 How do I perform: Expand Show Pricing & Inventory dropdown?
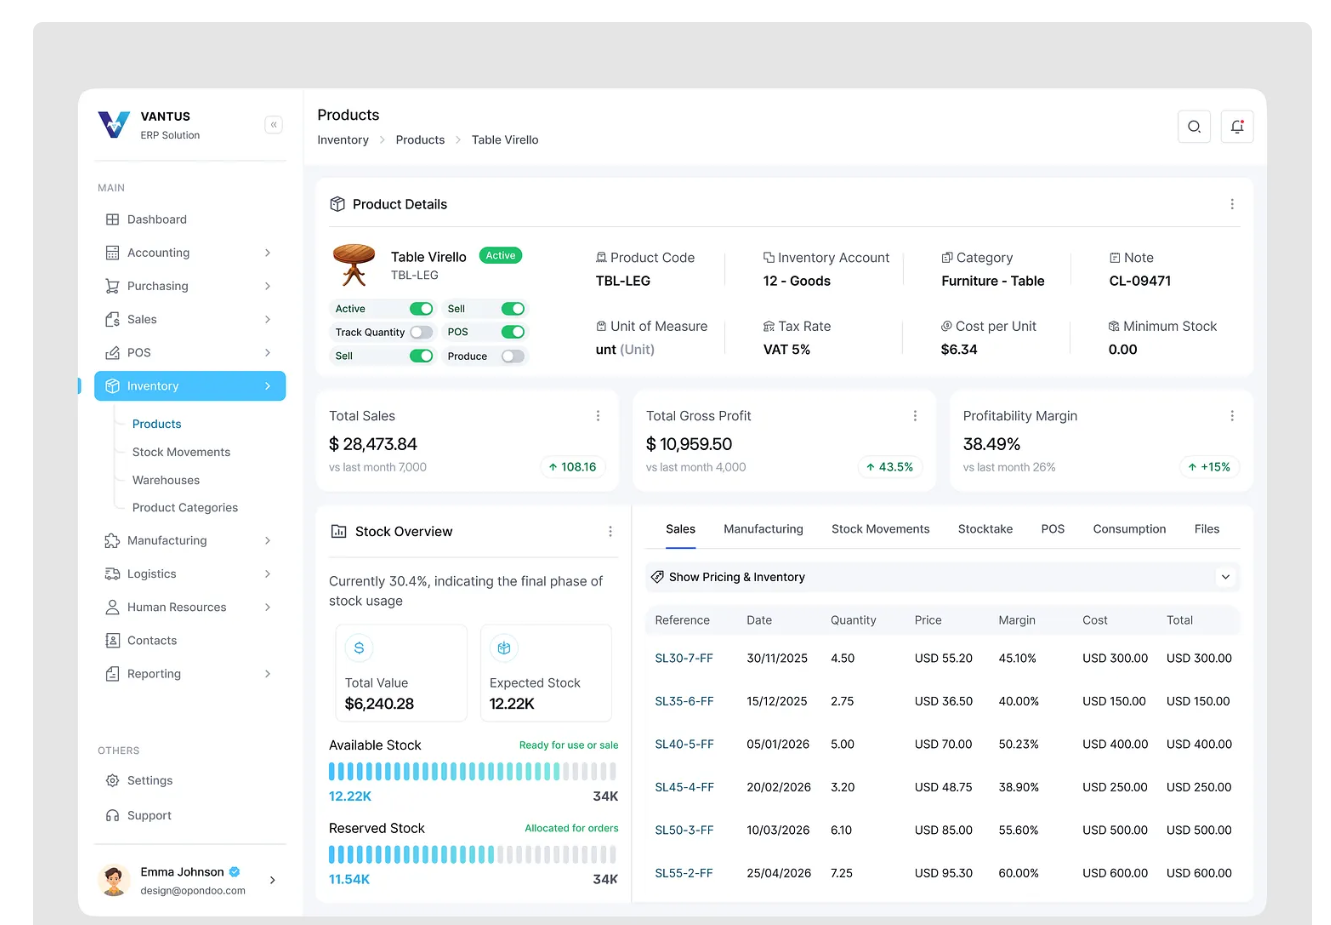[1225, 577]
